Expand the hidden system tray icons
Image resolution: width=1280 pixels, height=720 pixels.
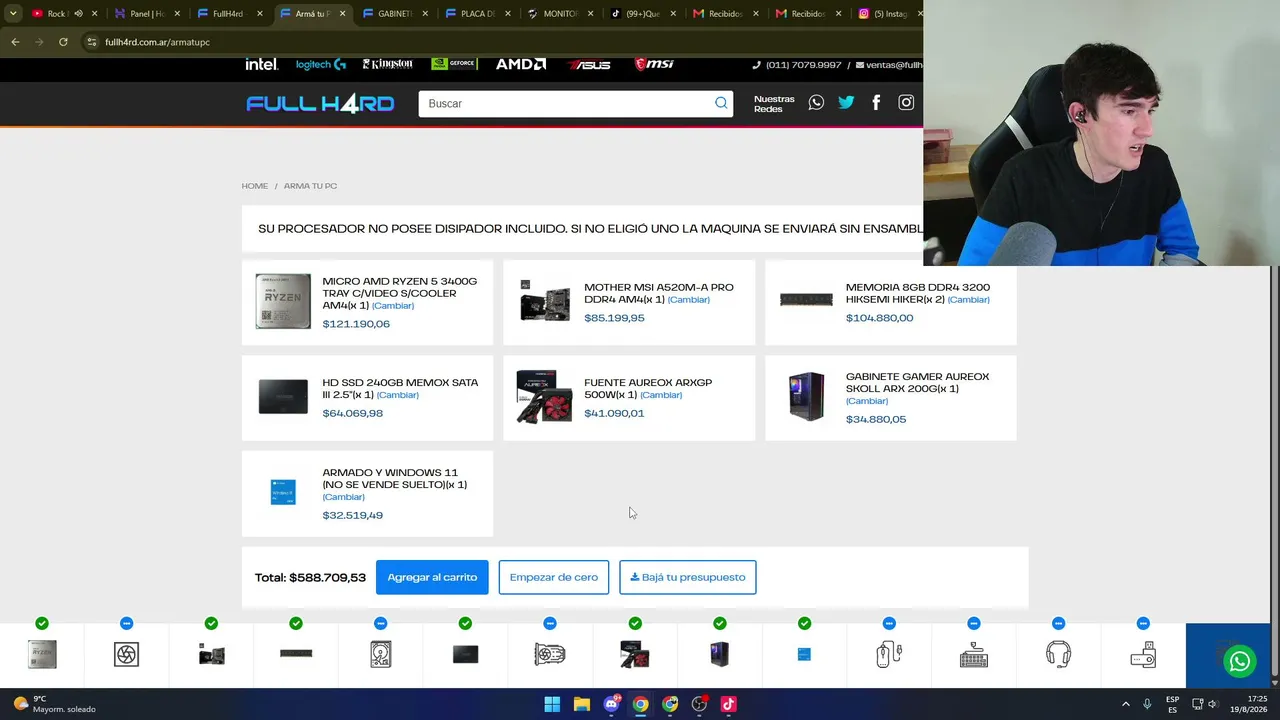coord(1125,704)
